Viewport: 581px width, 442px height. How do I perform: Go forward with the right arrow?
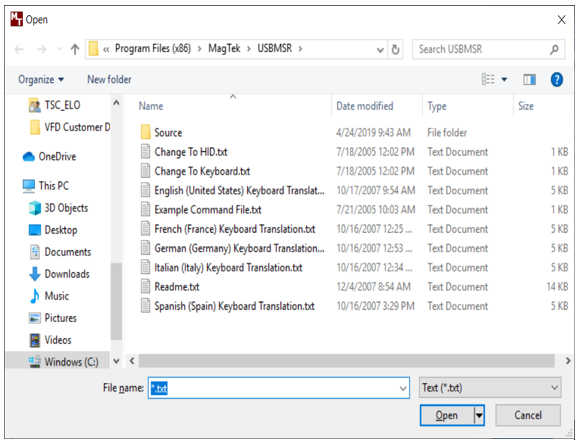coord(42,49)
